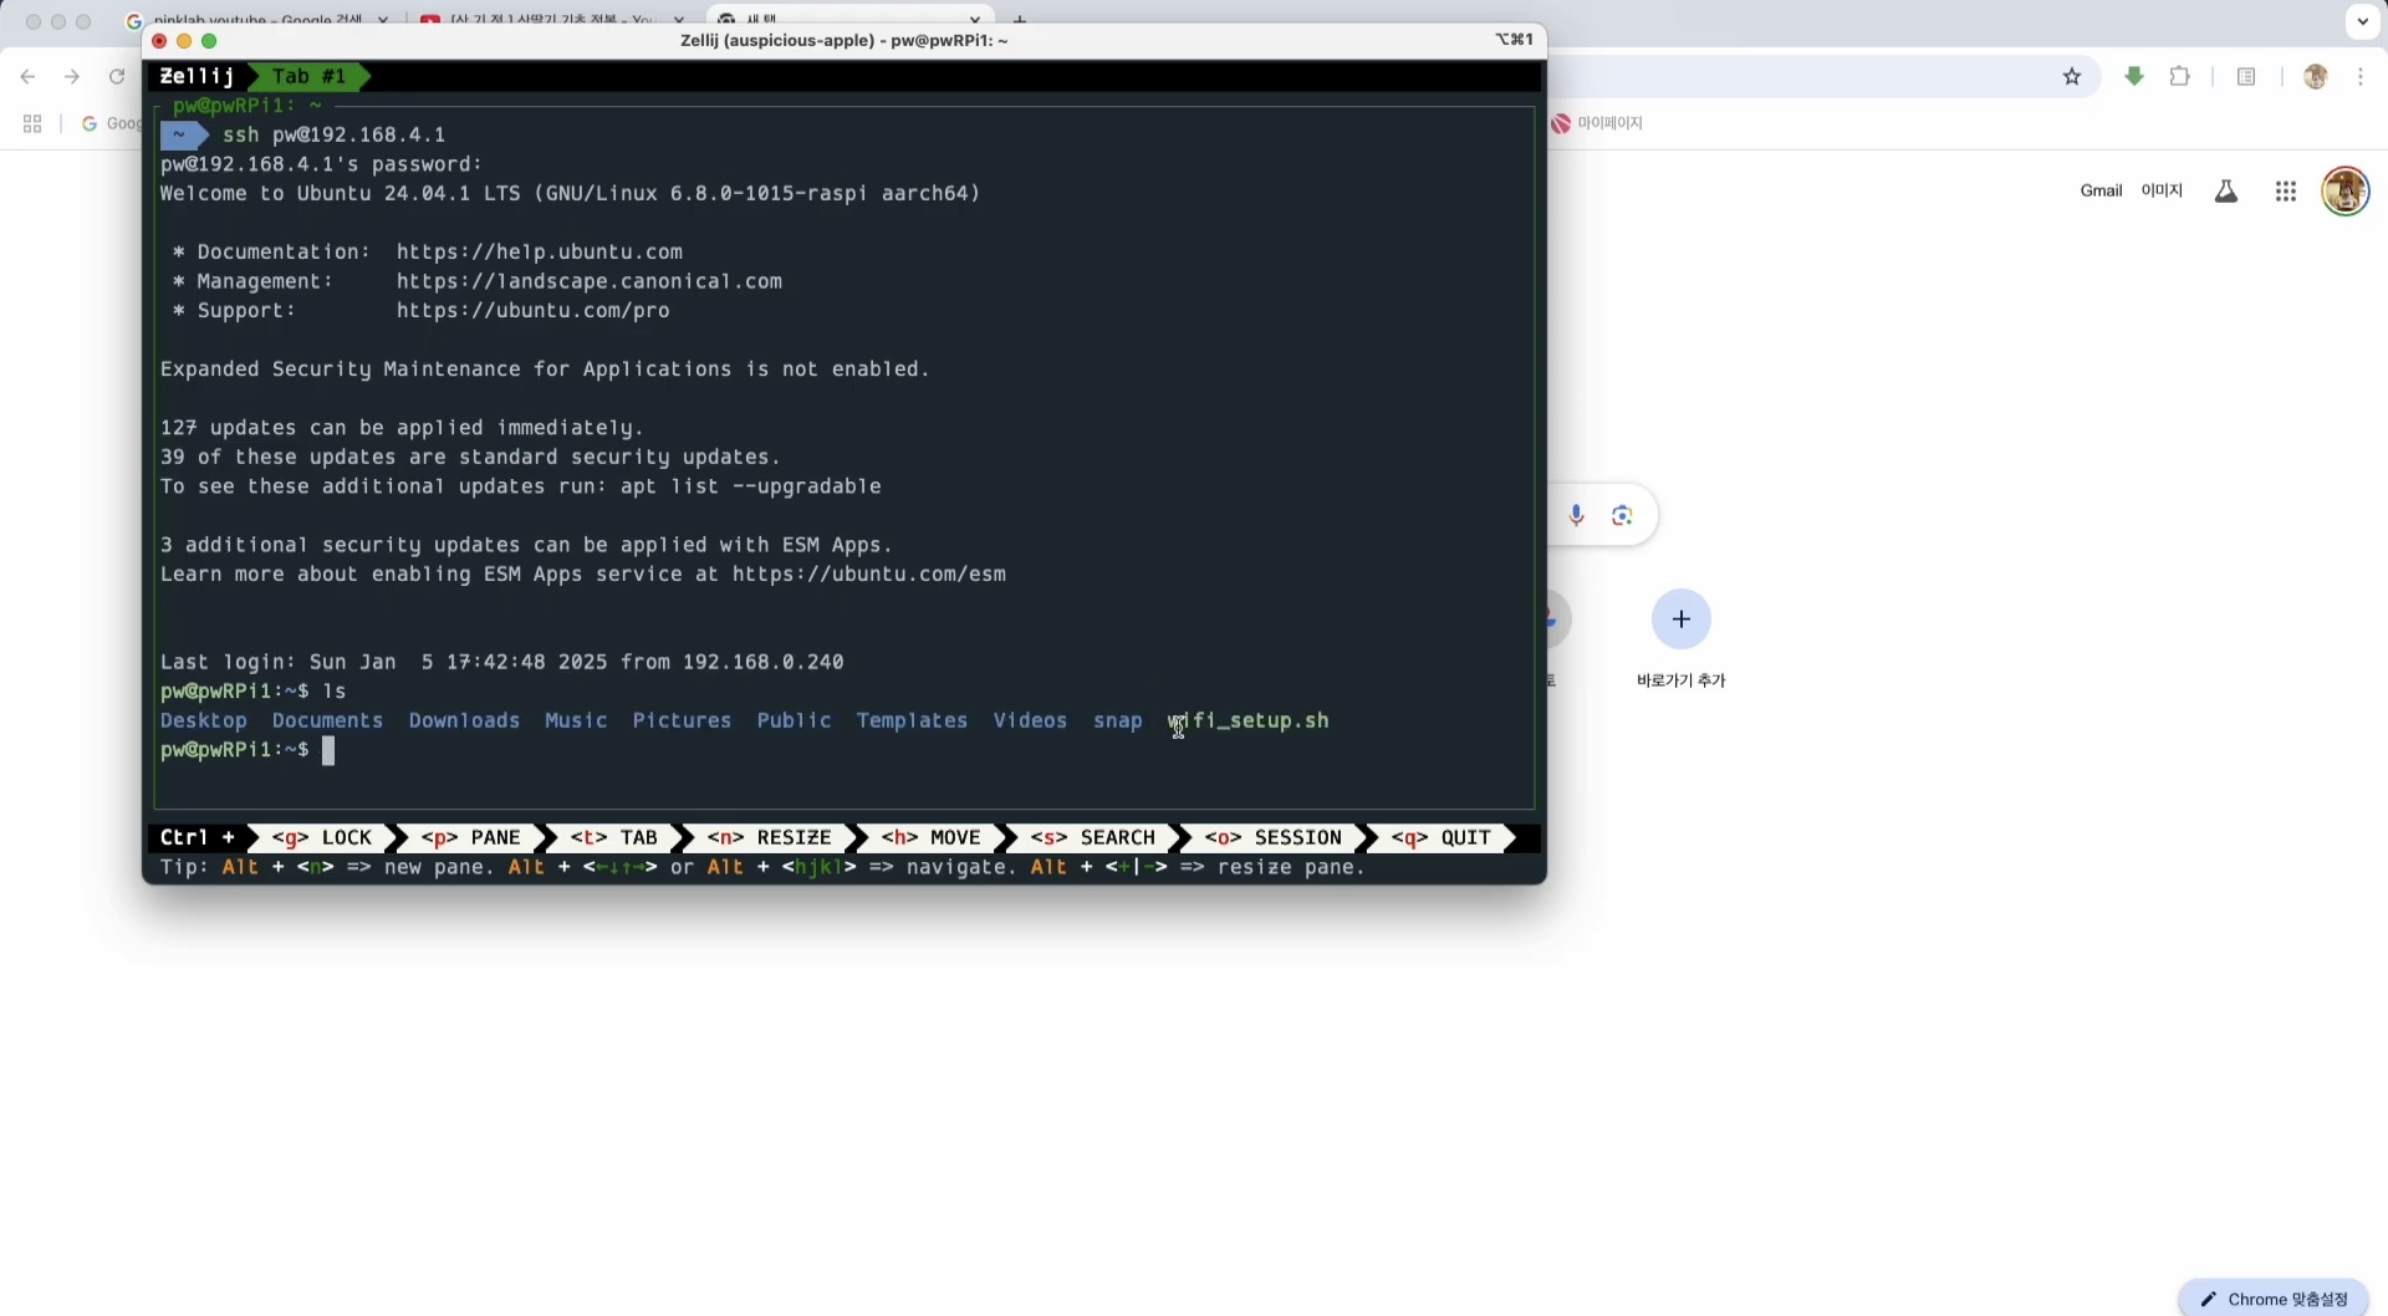The image size is (2388, 1316).
Task: Click Chrome 맞춤설정 customize button
Action: (2274, 1298)
